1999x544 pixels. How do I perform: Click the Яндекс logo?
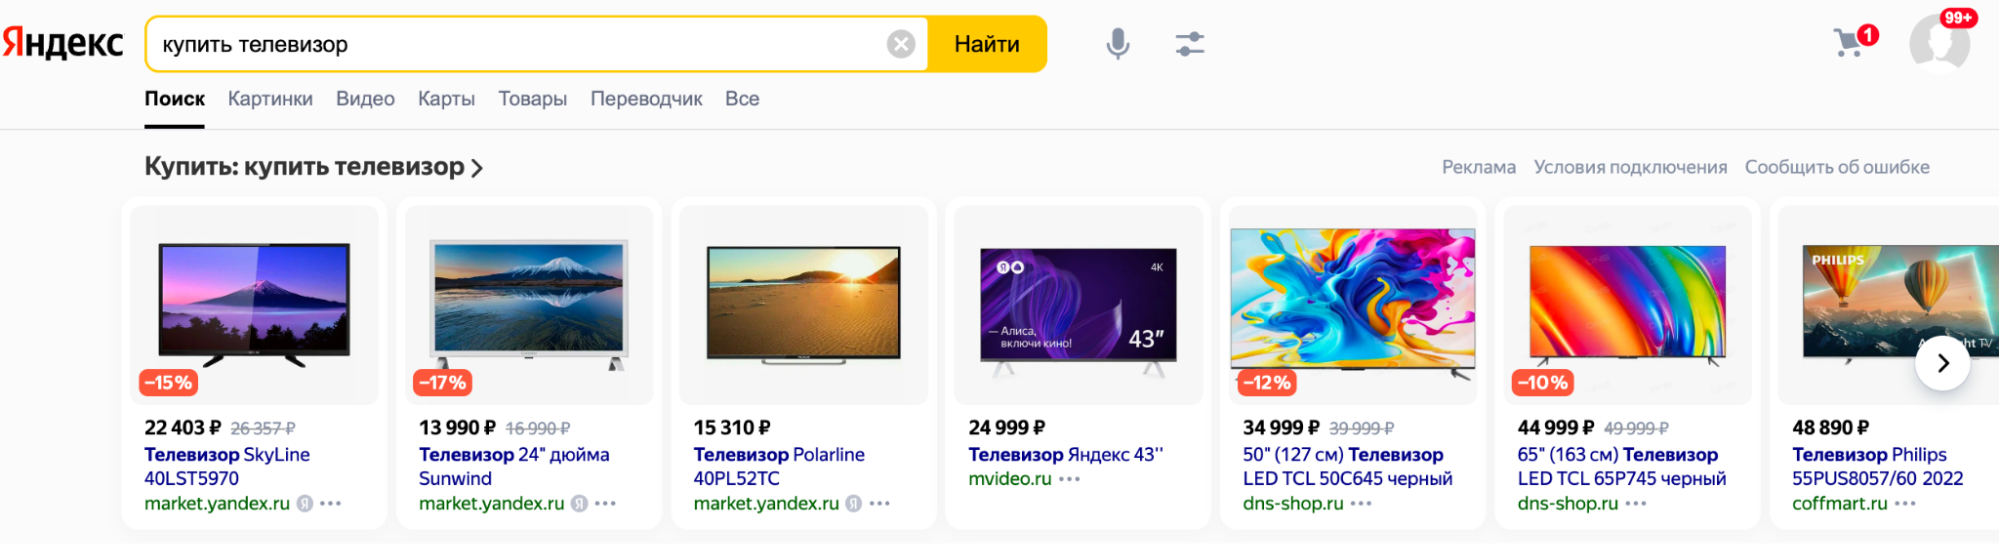point(63,44)
